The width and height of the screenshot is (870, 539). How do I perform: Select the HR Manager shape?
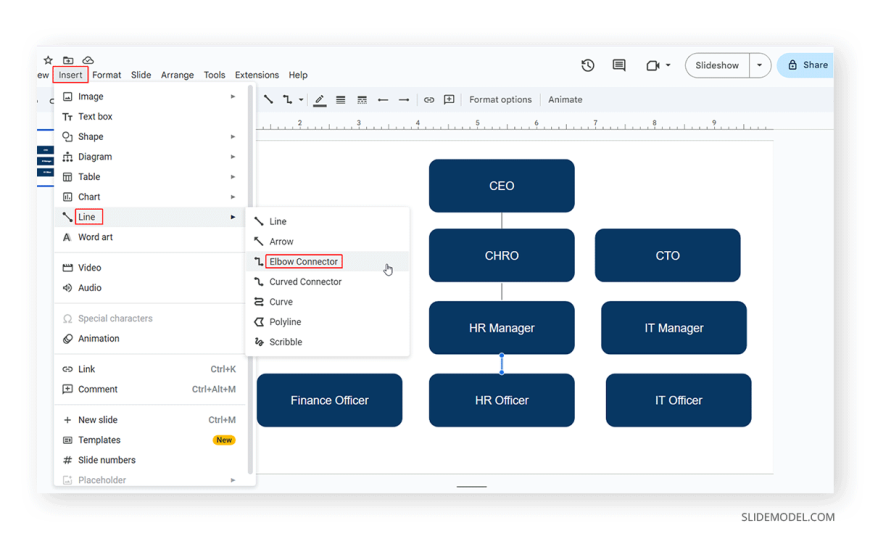click(502, 328)
